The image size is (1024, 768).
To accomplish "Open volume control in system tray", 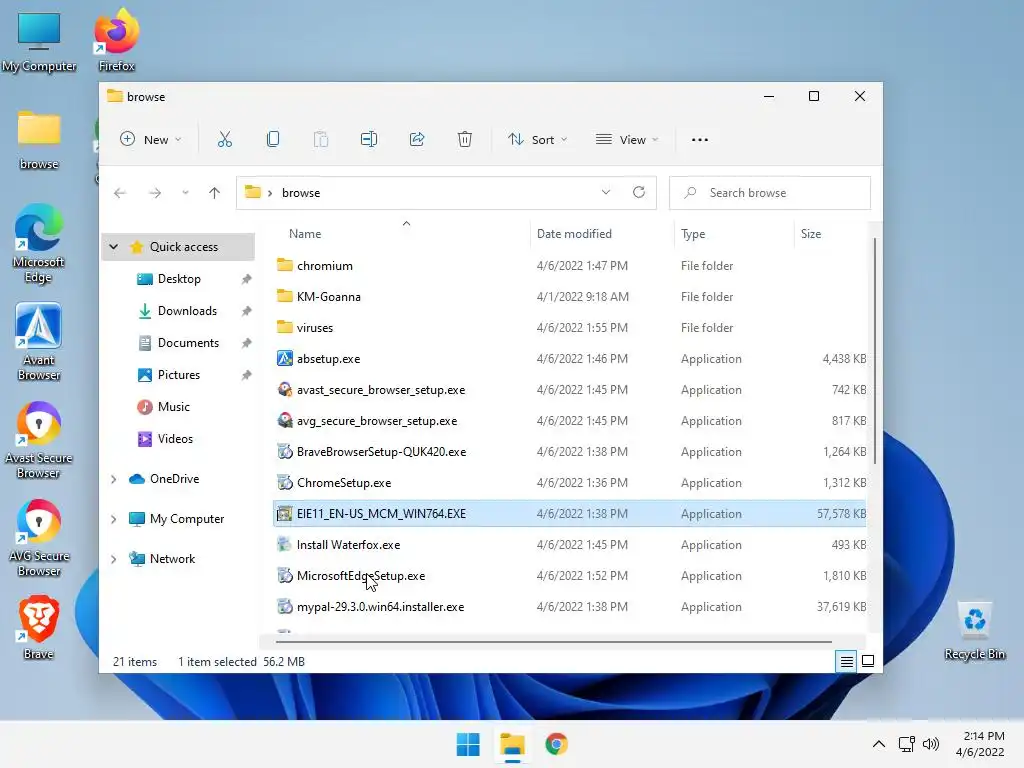I will (931, 744).
